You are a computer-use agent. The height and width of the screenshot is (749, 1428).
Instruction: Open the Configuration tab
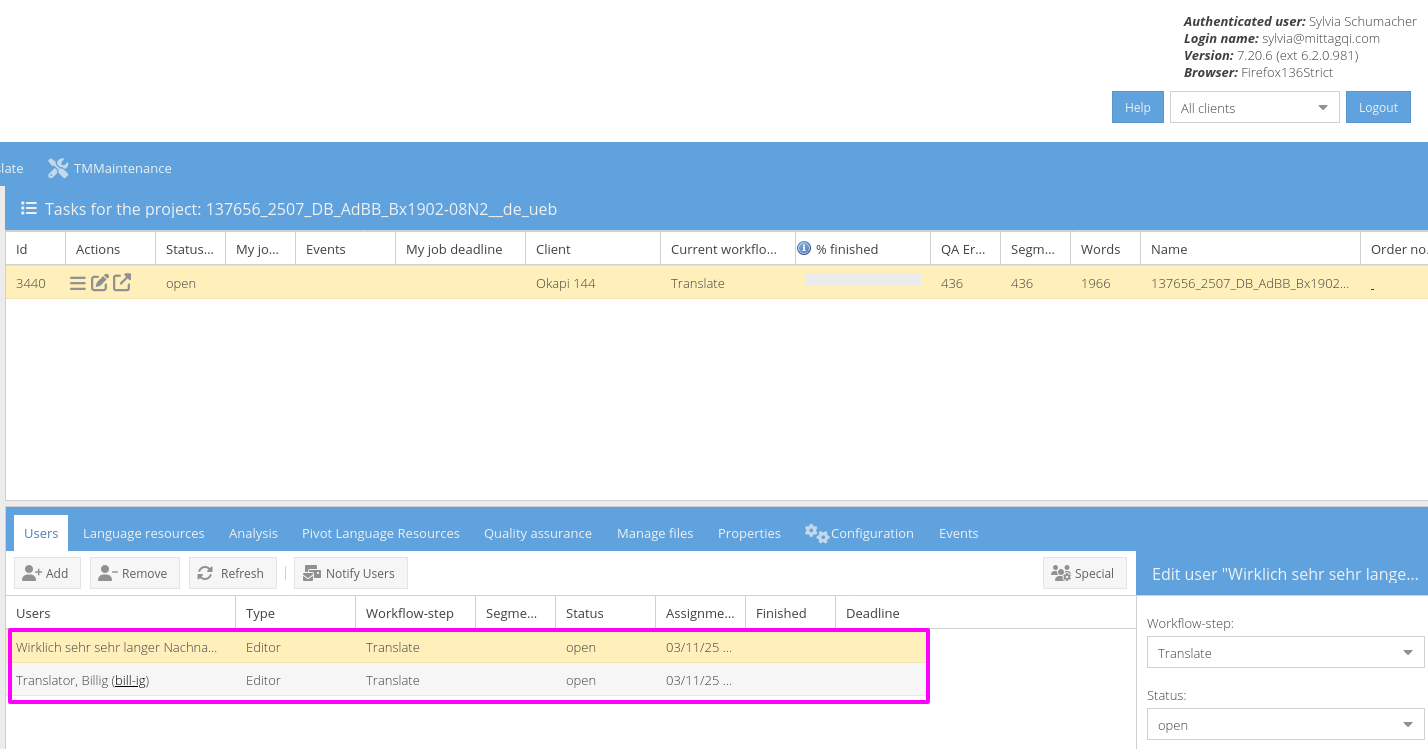point(860,533)
